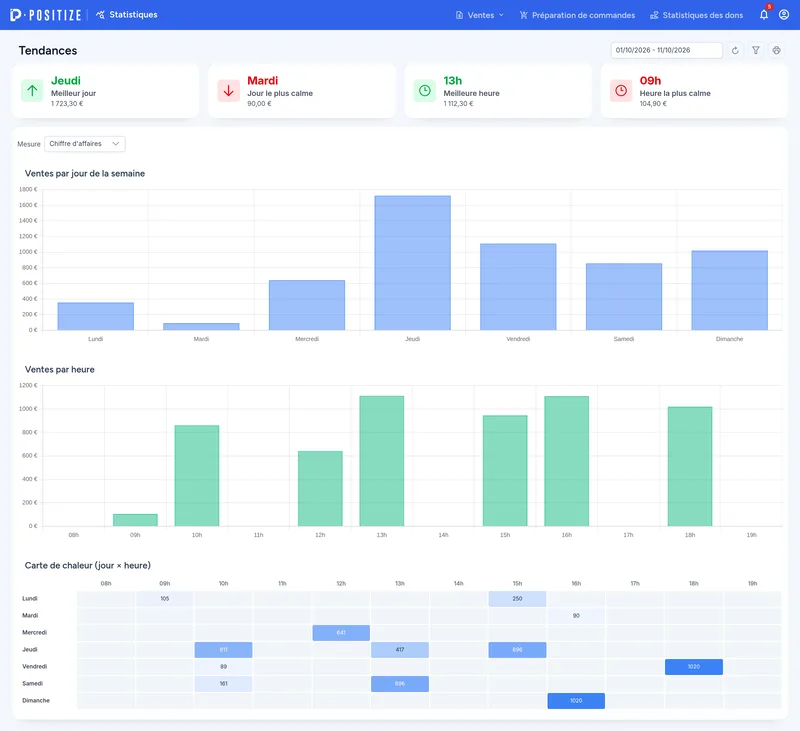
Task: Select the Jeudi bar in weekday sales chart
Action: tap(413, 263)
